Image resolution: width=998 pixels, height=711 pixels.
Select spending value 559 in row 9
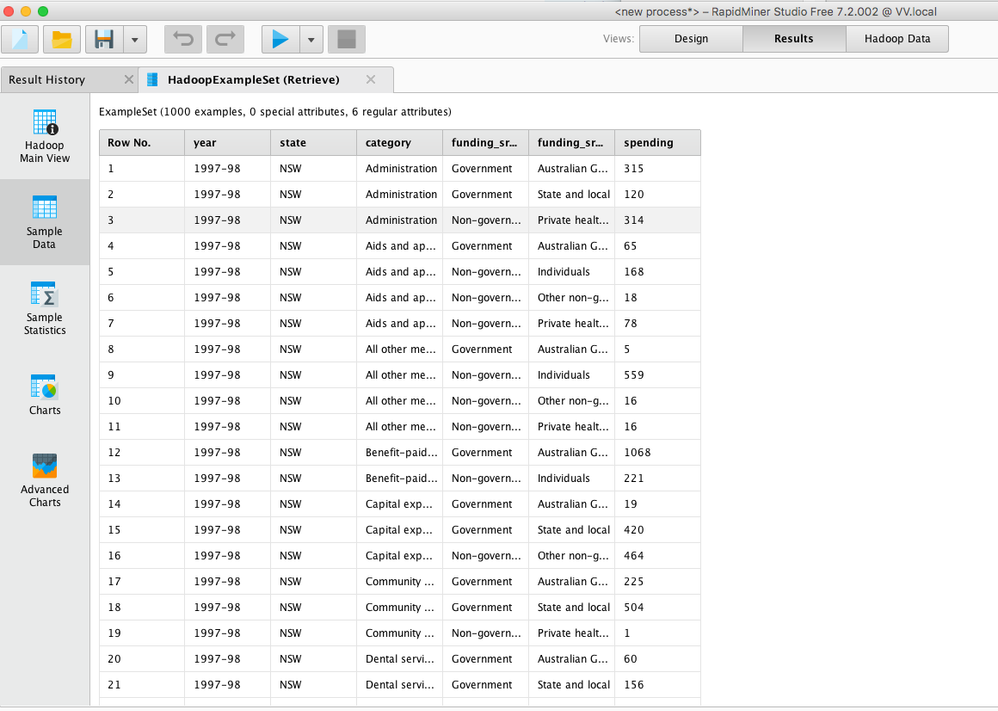657,375
